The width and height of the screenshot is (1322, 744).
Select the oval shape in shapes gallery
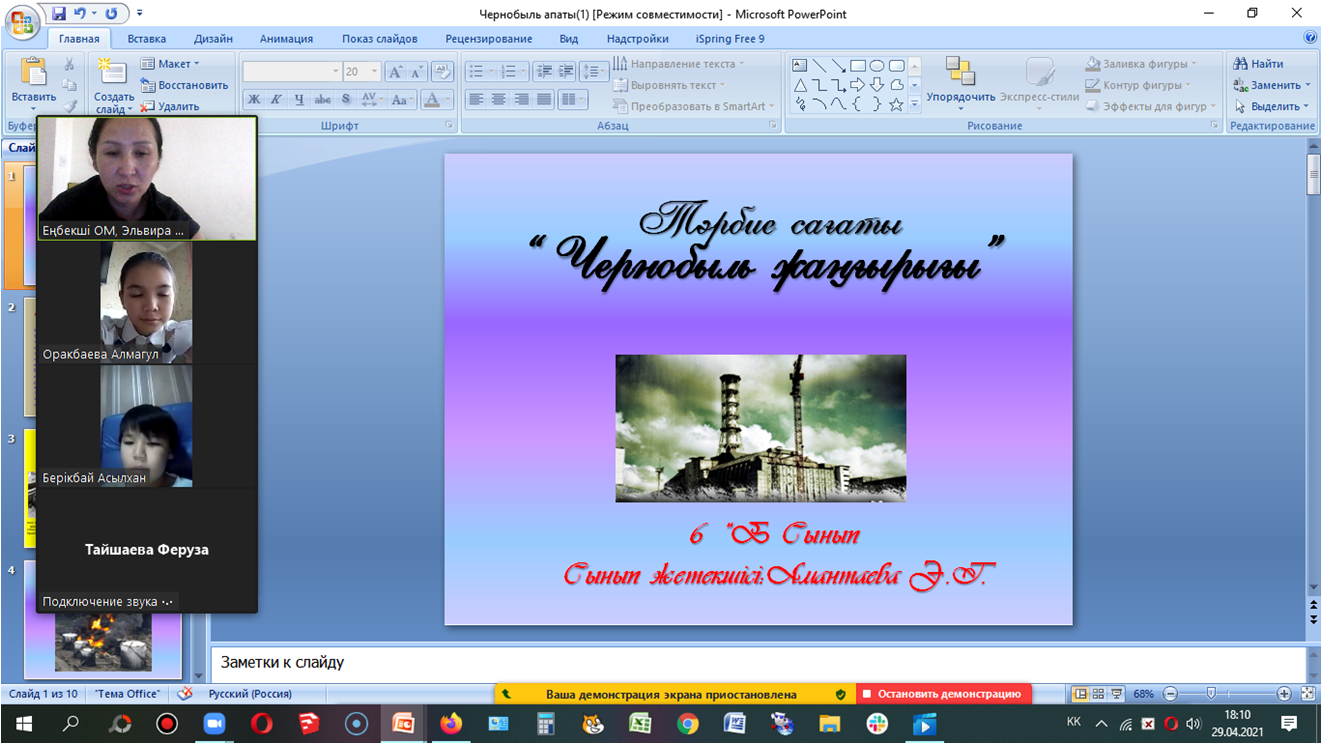pyautogui.click(x=877, y=65)
